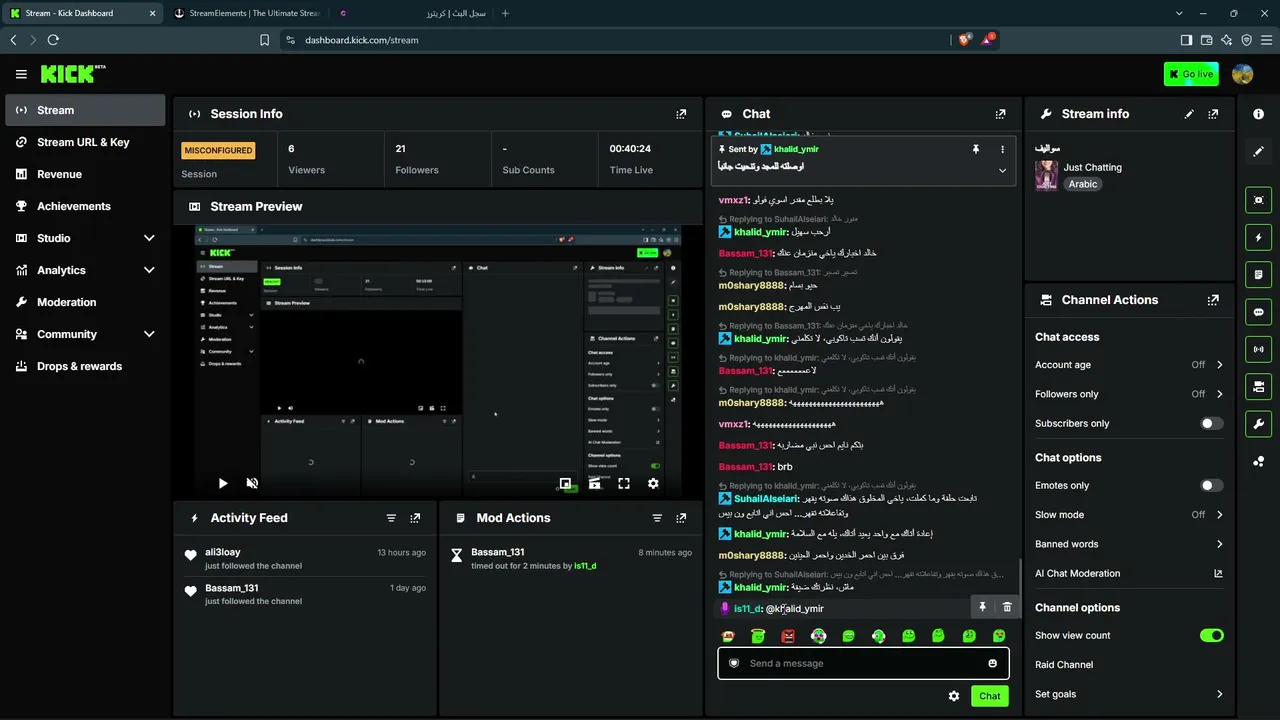The width and height of the screenshot is (1280, 720).
Task: Pop out the Channel Actions panel
Action: click(x=1213, y=300)
